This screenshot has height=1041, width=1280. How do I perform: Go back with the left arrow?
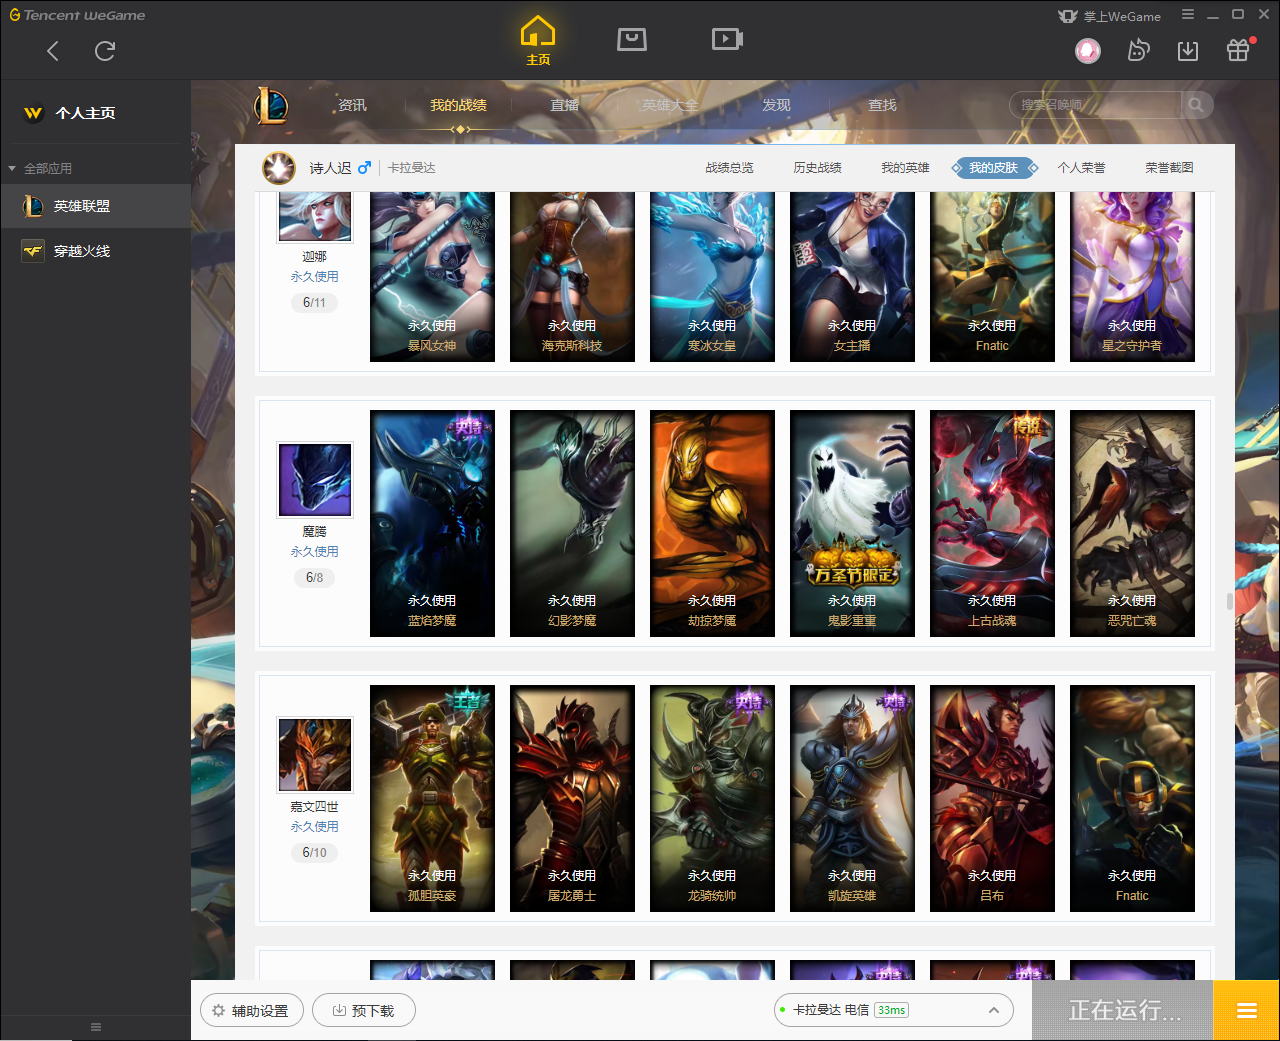coord(53,51)
